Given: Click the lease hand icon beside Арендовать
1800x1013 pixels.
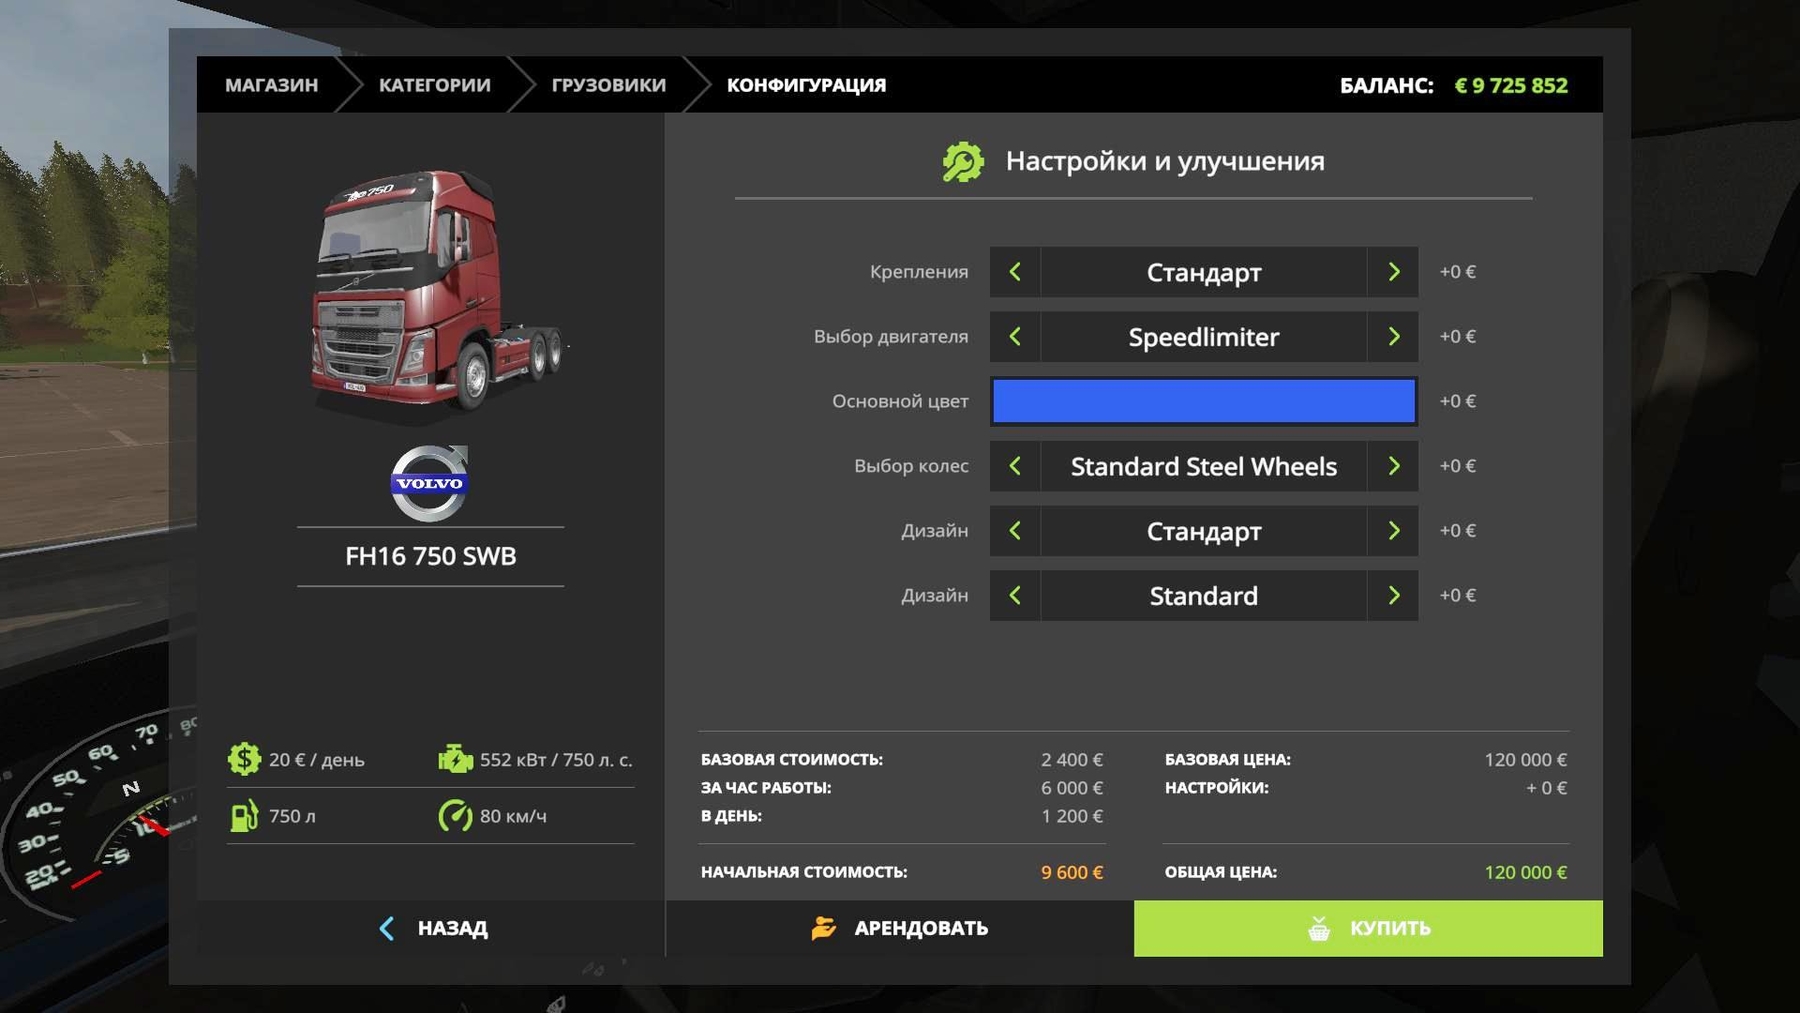Looking at the screenshot, I should [824, 928].
